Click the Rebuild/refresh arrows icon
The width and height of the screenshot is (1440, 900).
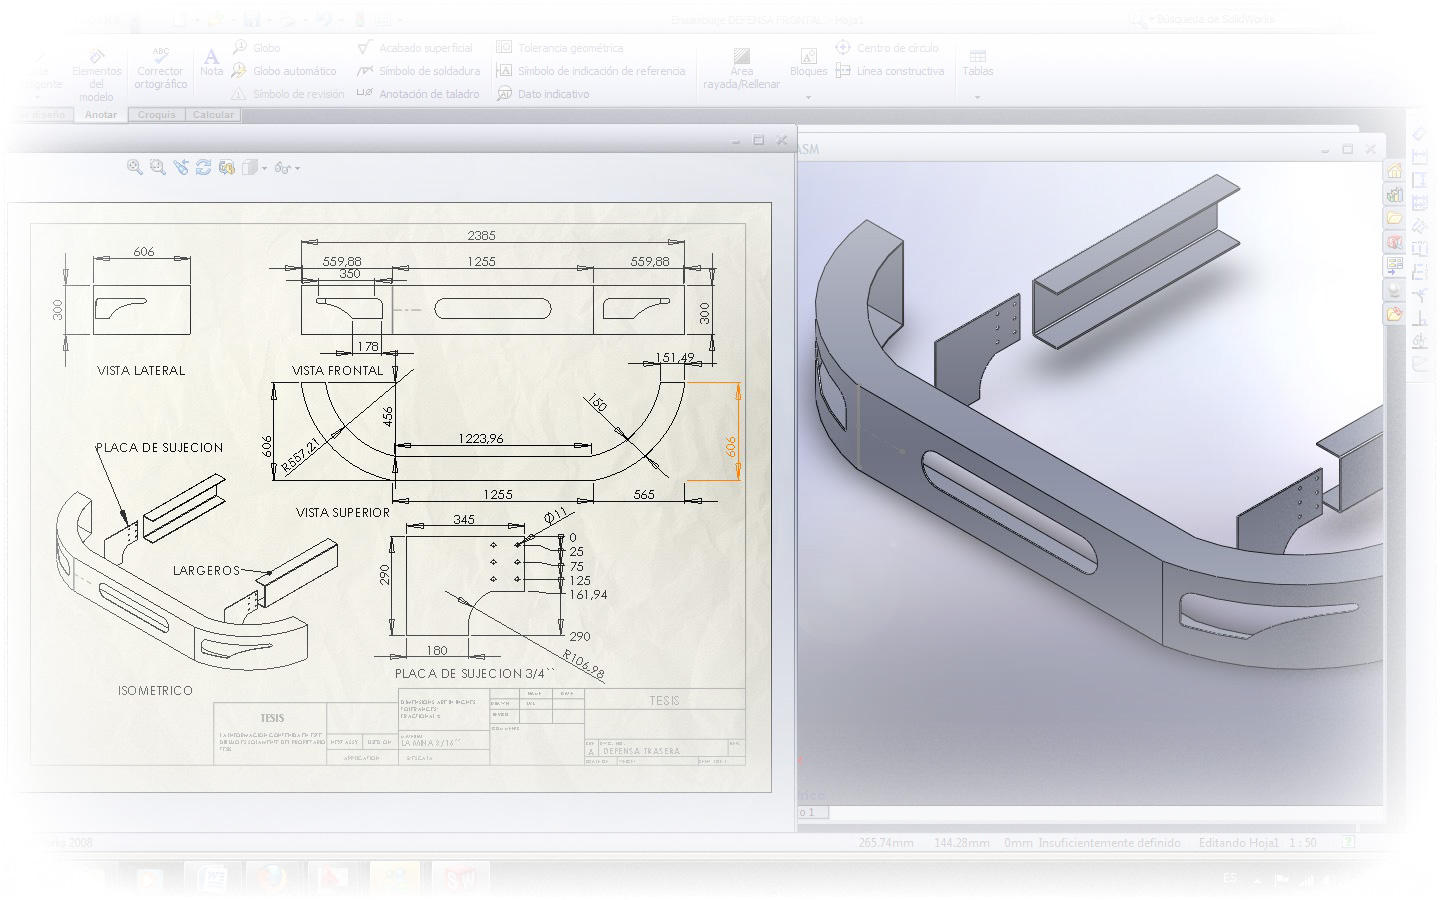(203, 168)
